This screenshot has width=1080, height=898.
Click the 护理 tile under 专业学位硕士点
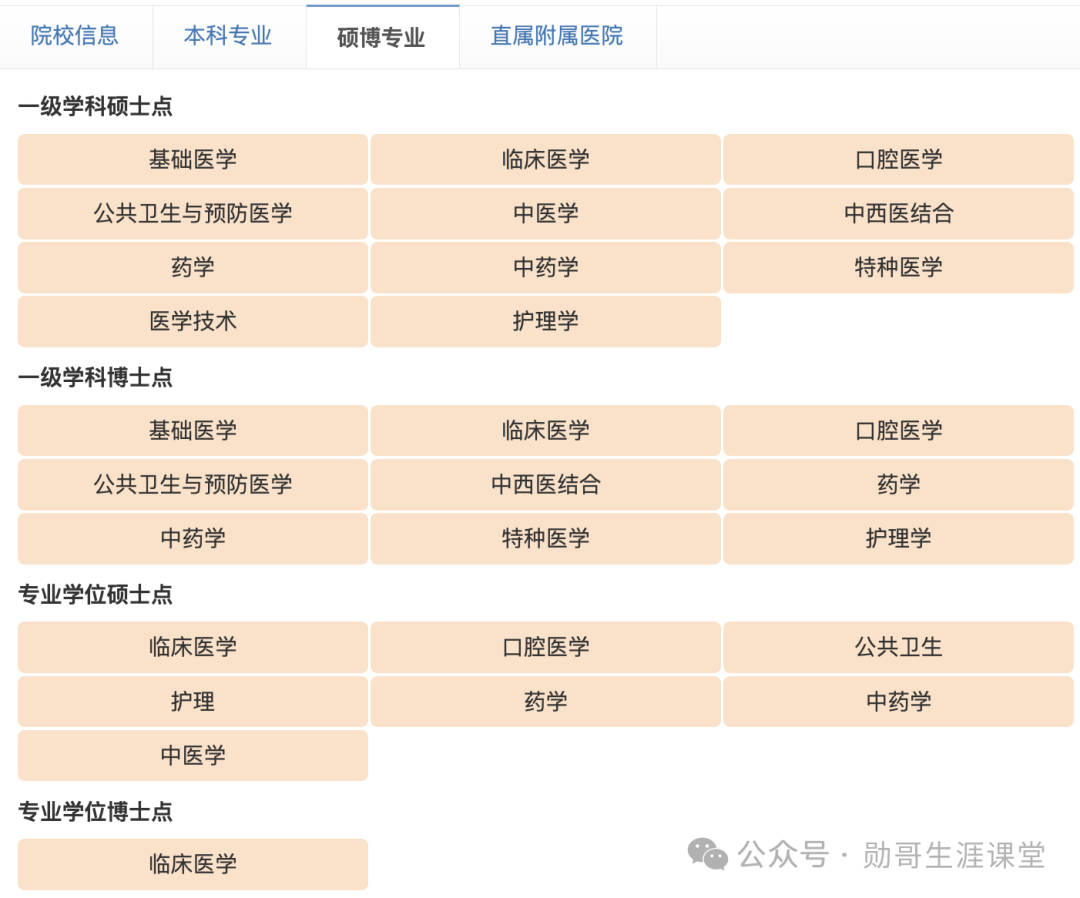(x=192, y=701)
